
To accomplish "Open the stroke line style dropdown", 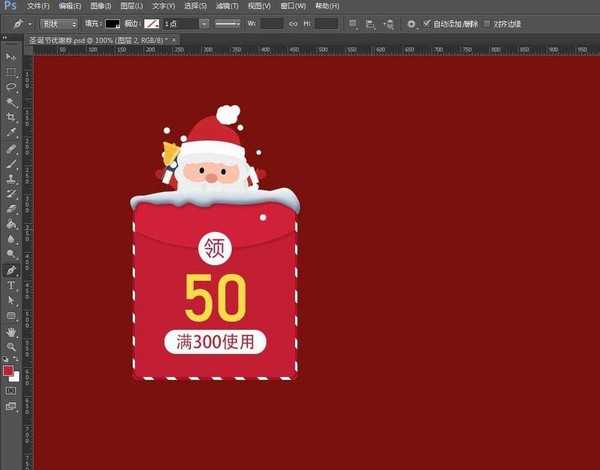I will tap(227, 22).
